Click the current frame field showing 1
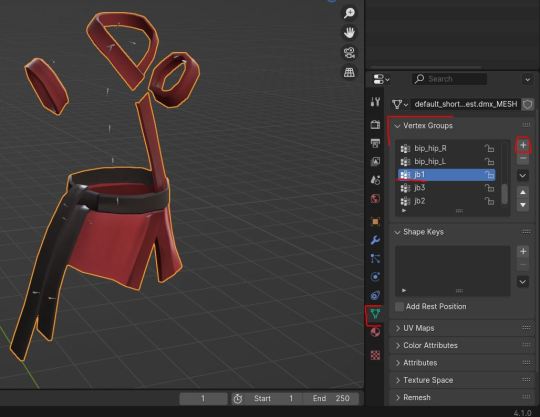Screen dimensions: 540x417 coord(203,399)
